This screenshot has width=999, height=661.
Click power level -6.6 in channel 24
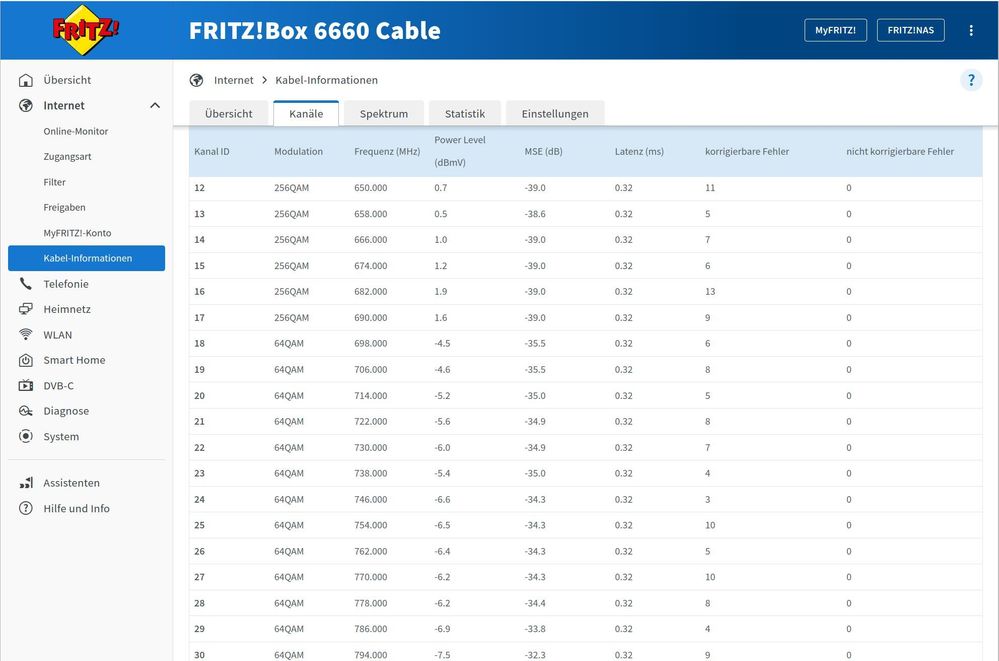[442, 499]
